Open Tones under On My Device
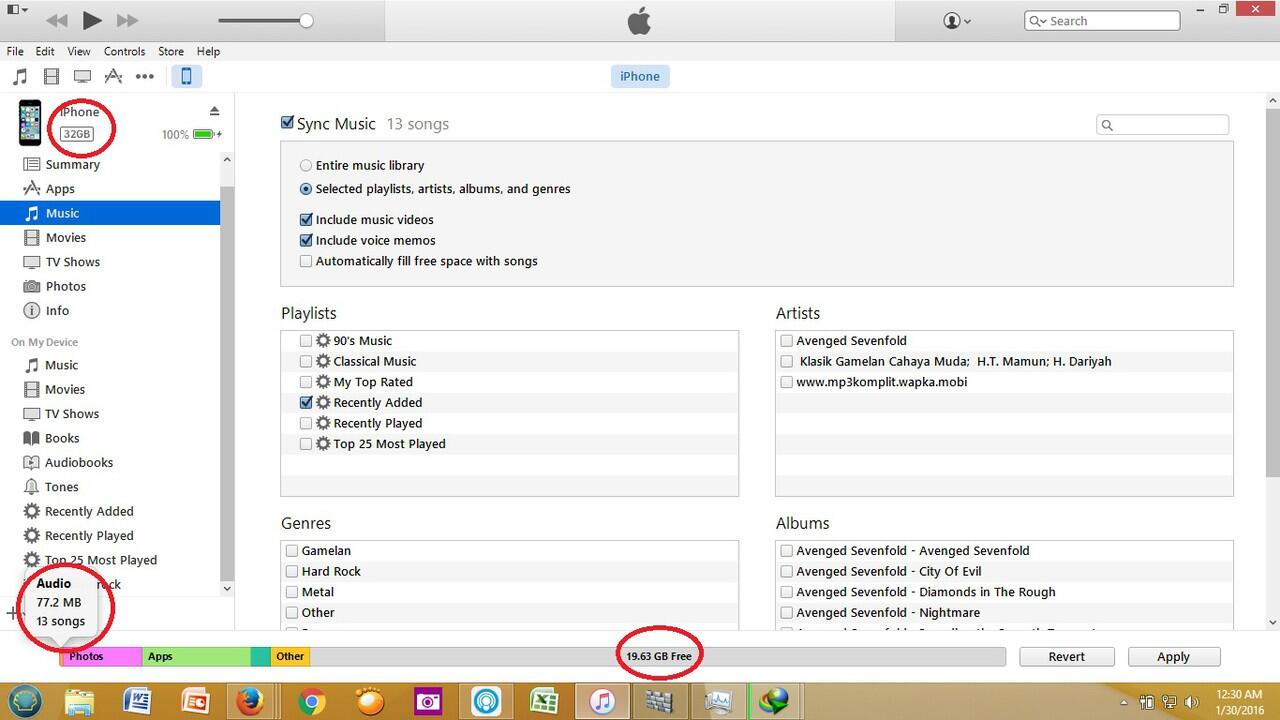Viewport: 1280px width, 720px height. point(61,487)
